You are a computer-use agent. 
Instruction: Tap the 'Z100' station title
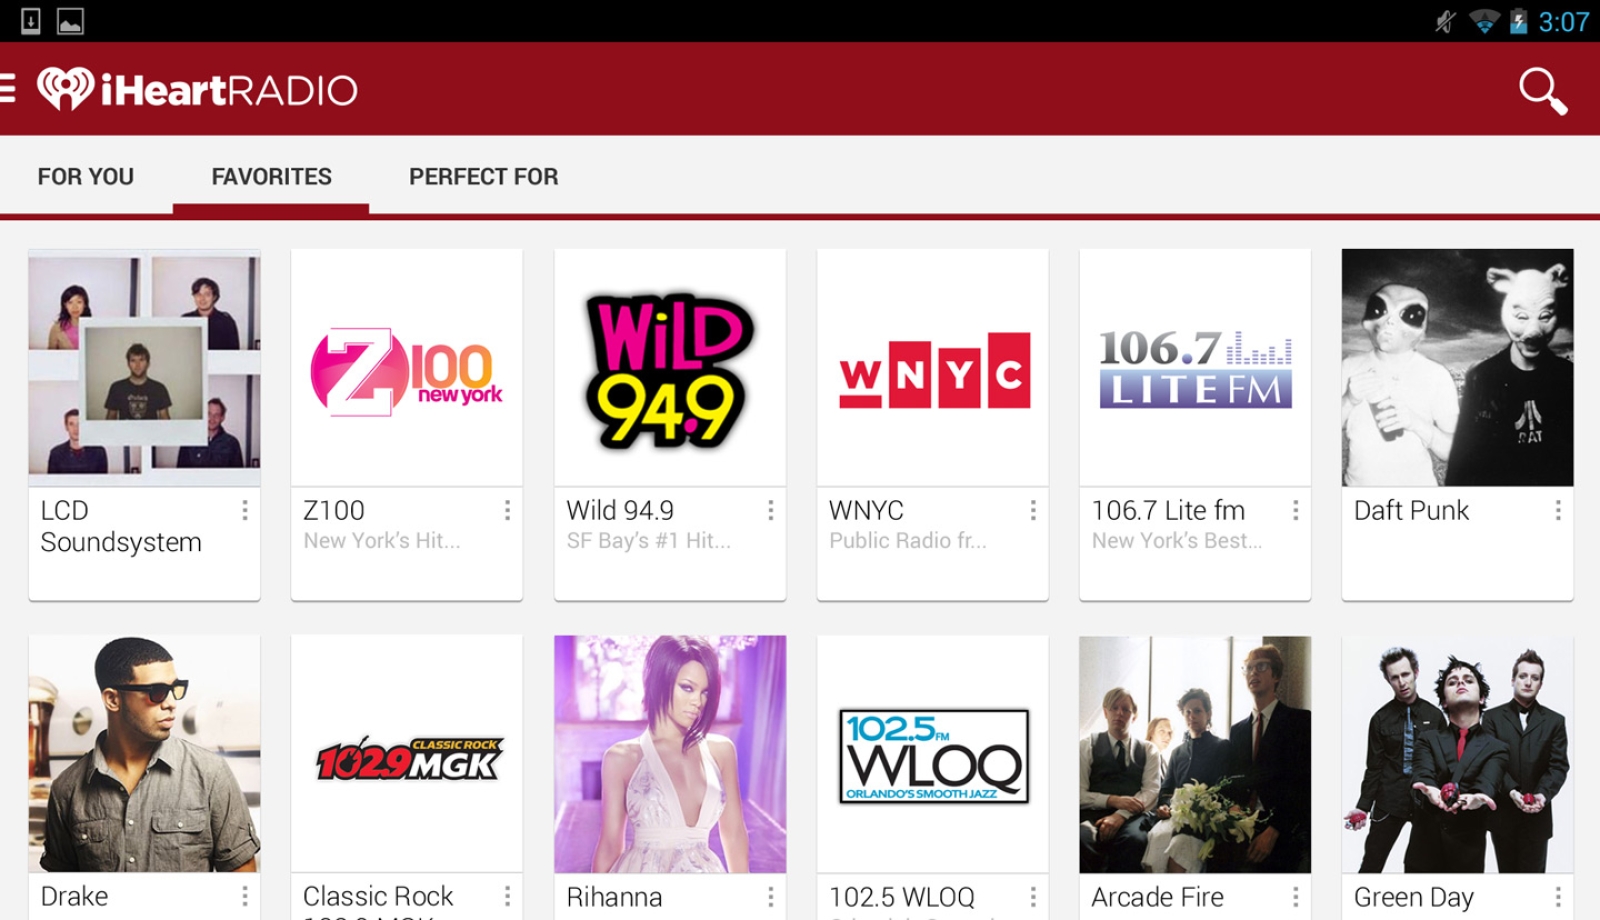point(334,511)
